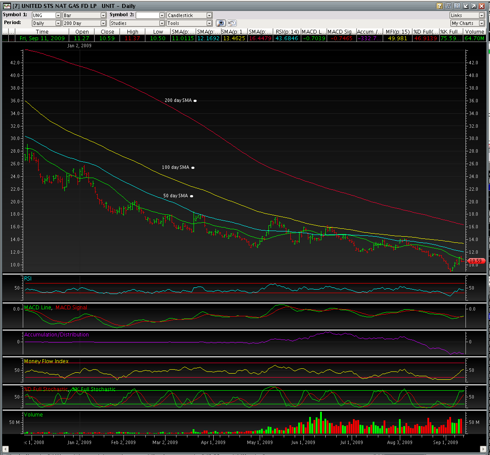Click the RSI indicator panel label
Image resolution: width=490 pixels, height=455 pixels.
click(28, 279)
